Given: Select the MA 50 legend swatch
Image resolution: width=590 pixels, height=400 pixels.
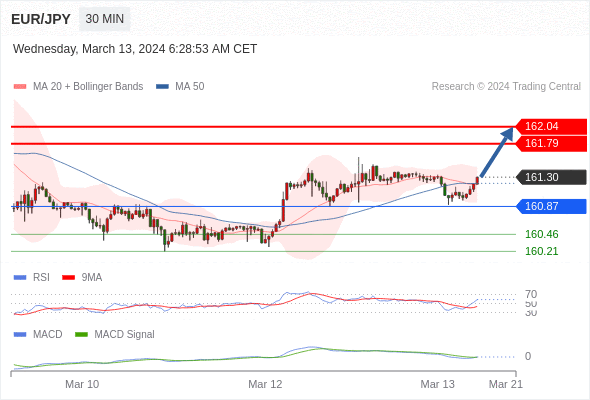Looking at the screenshot, I should [162, 87].
